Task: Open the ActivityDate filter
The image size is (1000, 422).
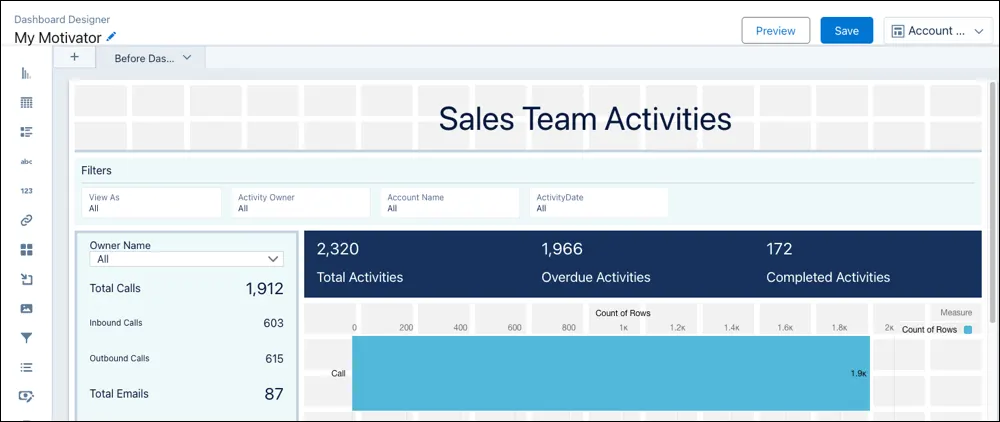Action: 599,203
